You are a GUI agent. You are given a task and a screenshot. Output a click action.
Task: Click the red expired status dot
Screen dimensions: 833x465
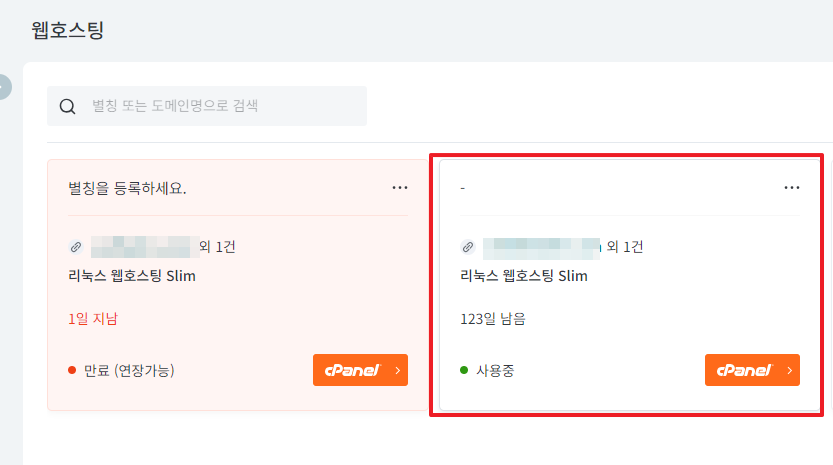pos(72,370)
